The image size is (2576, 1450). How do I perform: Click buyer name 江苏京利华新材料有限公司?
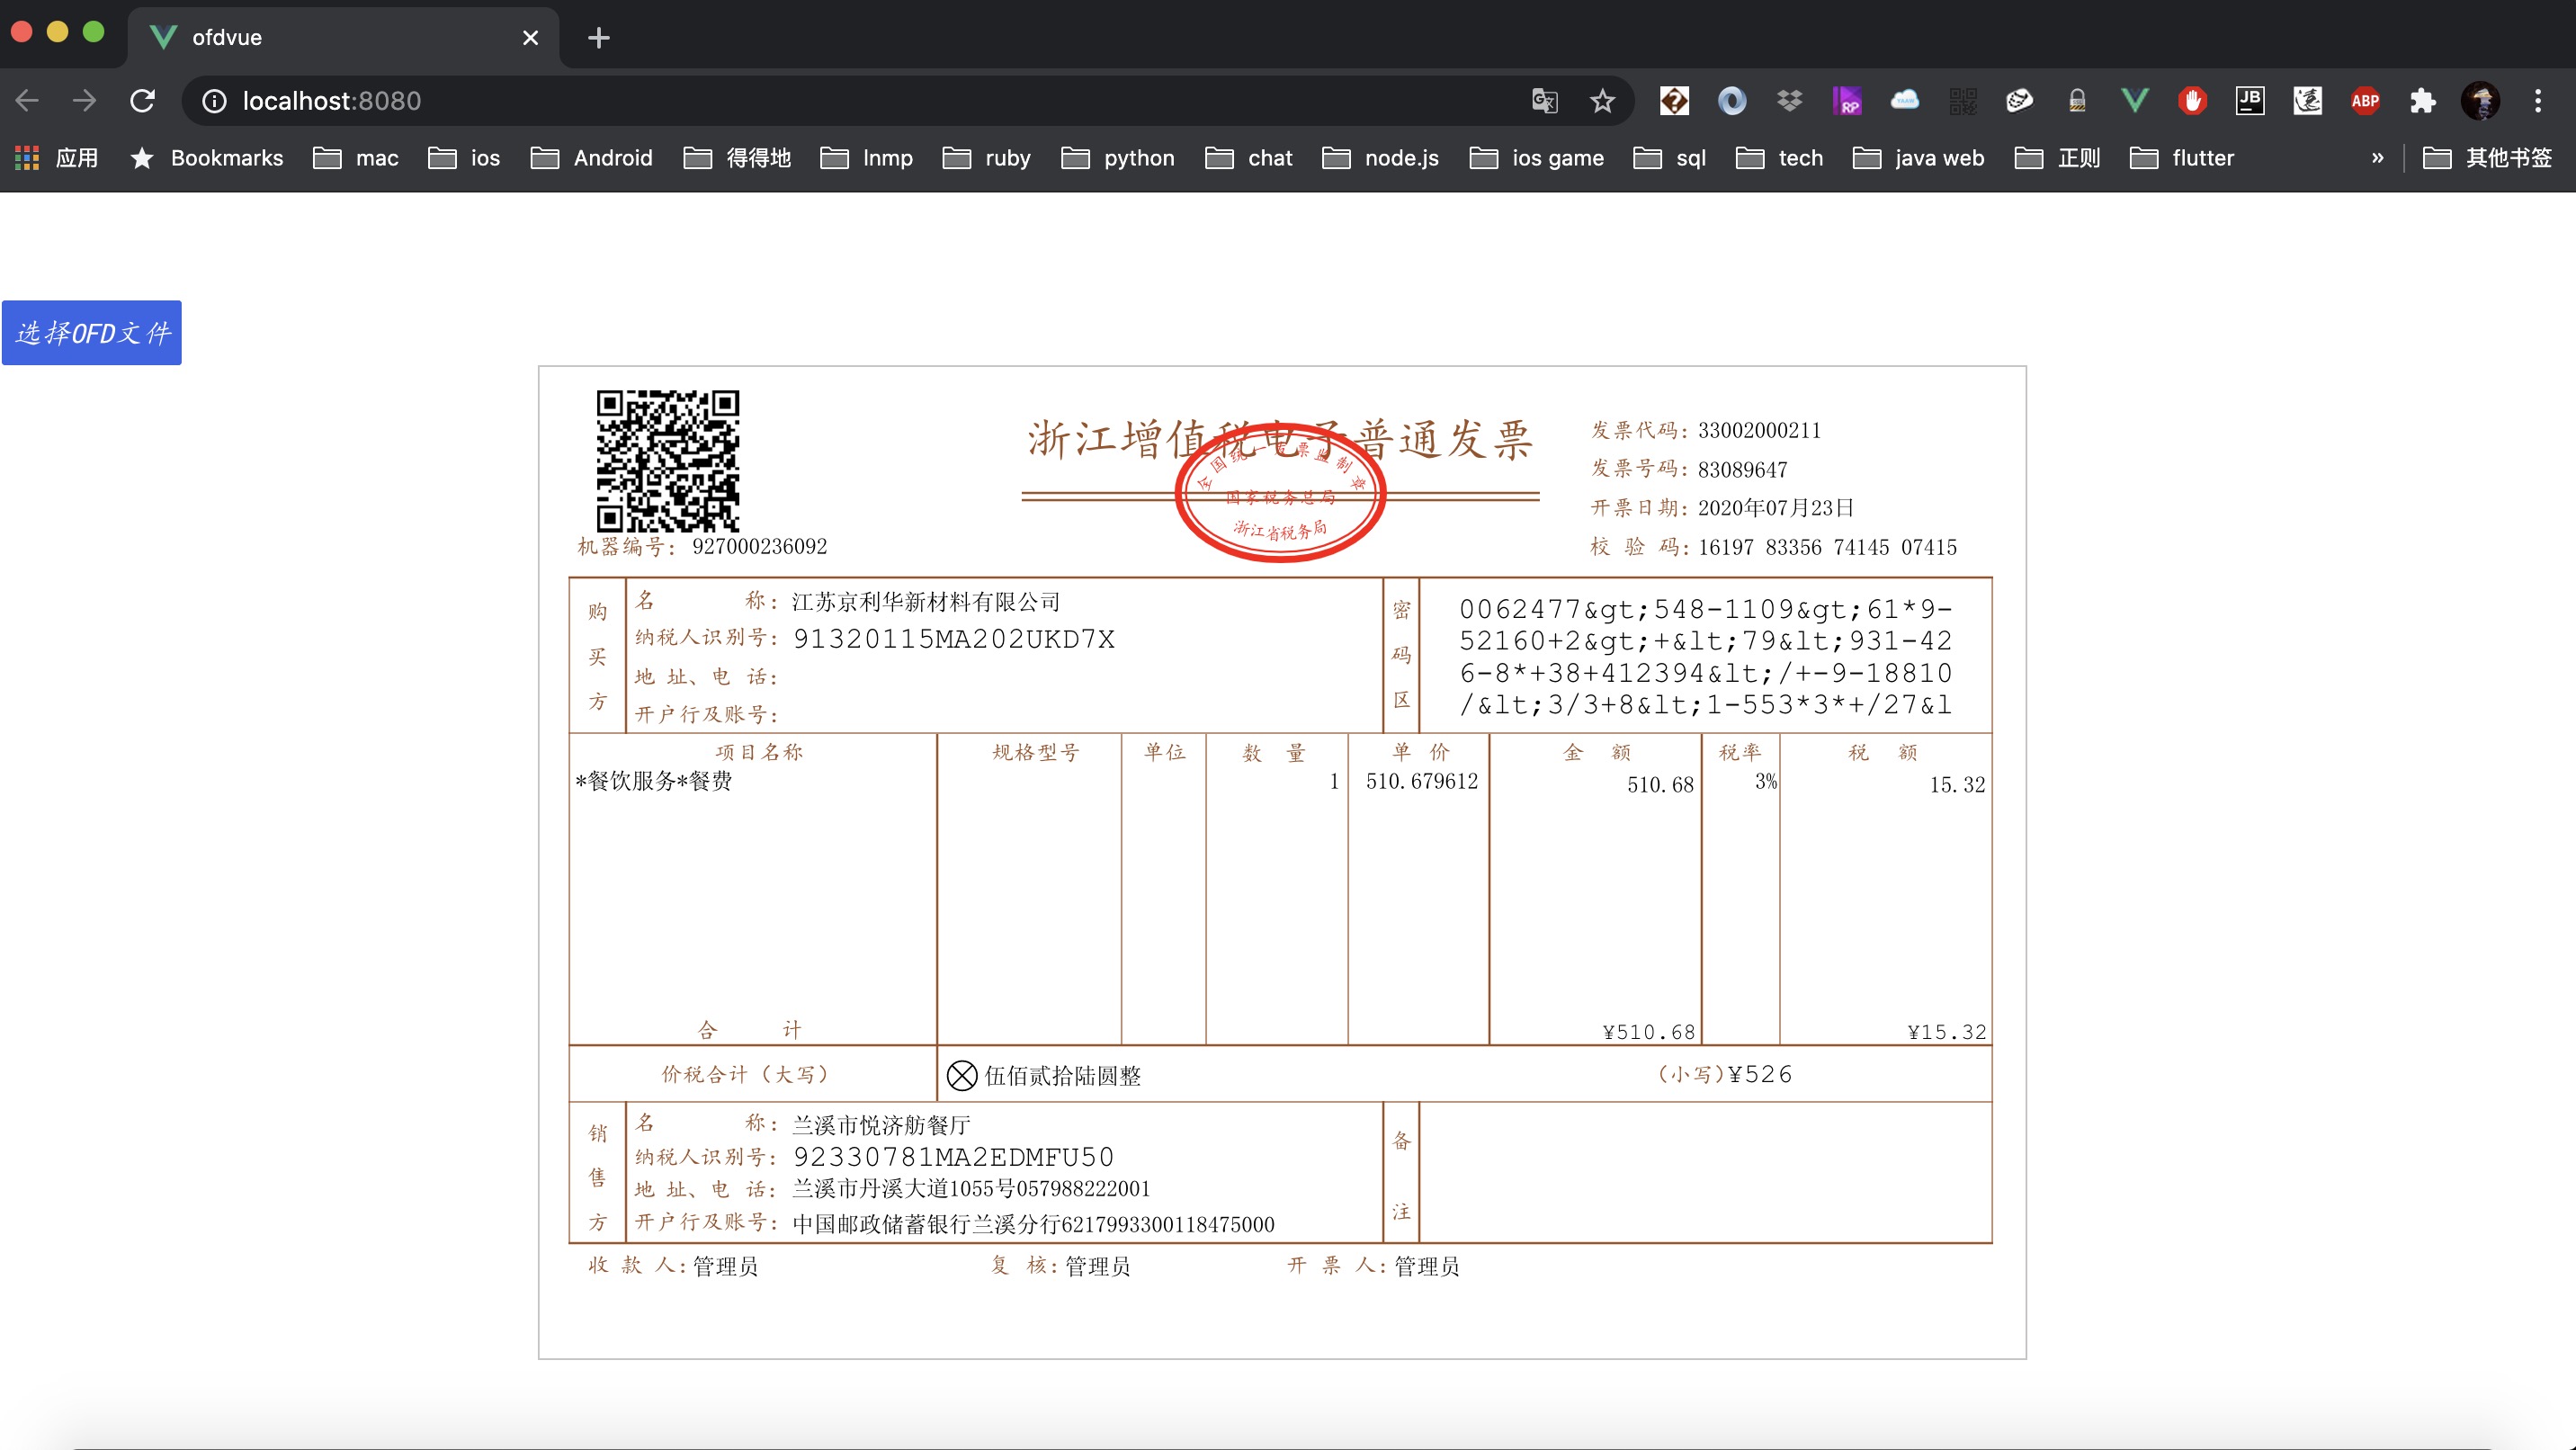point(926,602)
